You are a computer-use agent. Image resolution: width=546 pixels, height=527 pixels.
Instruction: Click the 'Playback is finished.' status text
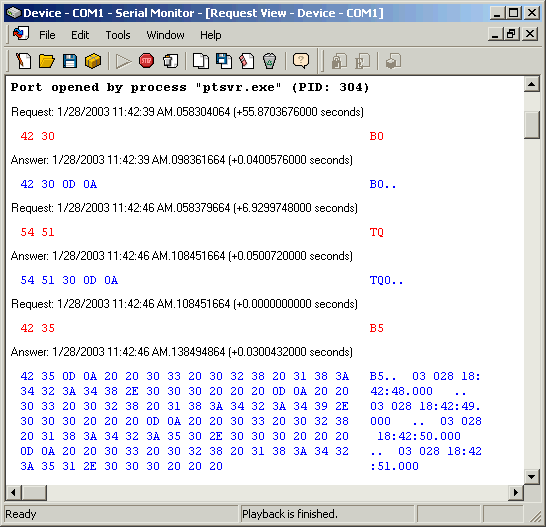point(290,514)
